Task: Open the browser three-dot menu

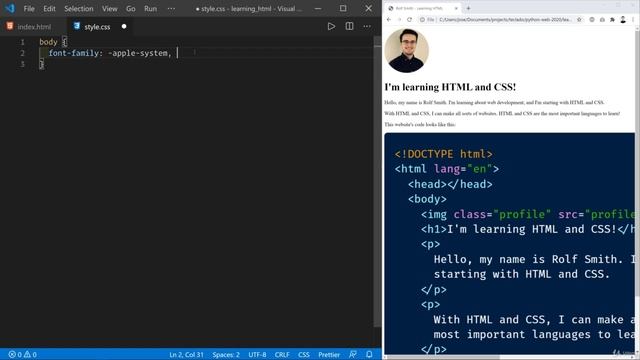Action: 633,20
